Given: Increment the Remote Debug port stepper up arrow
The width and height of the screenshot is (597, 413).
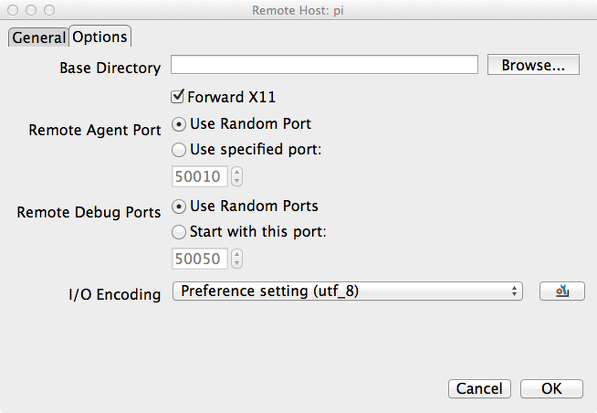Looking at the screenshot, I should tap(237, 254).
